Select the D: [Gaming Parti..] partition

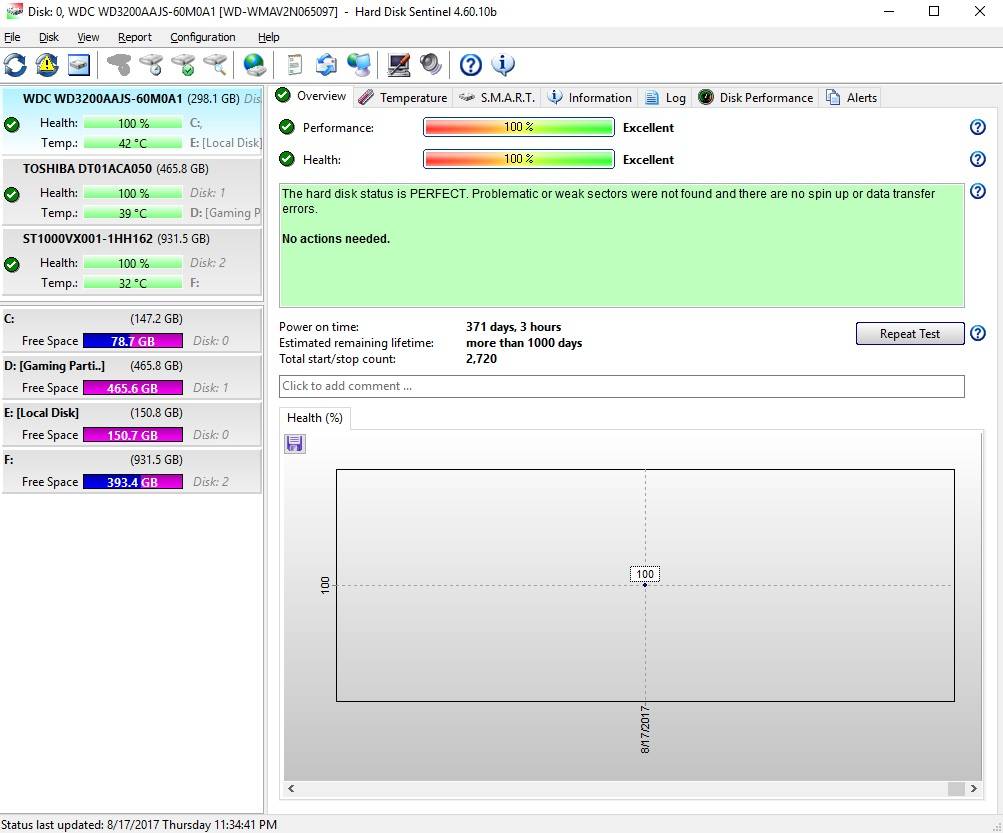(x=132, y=377)
